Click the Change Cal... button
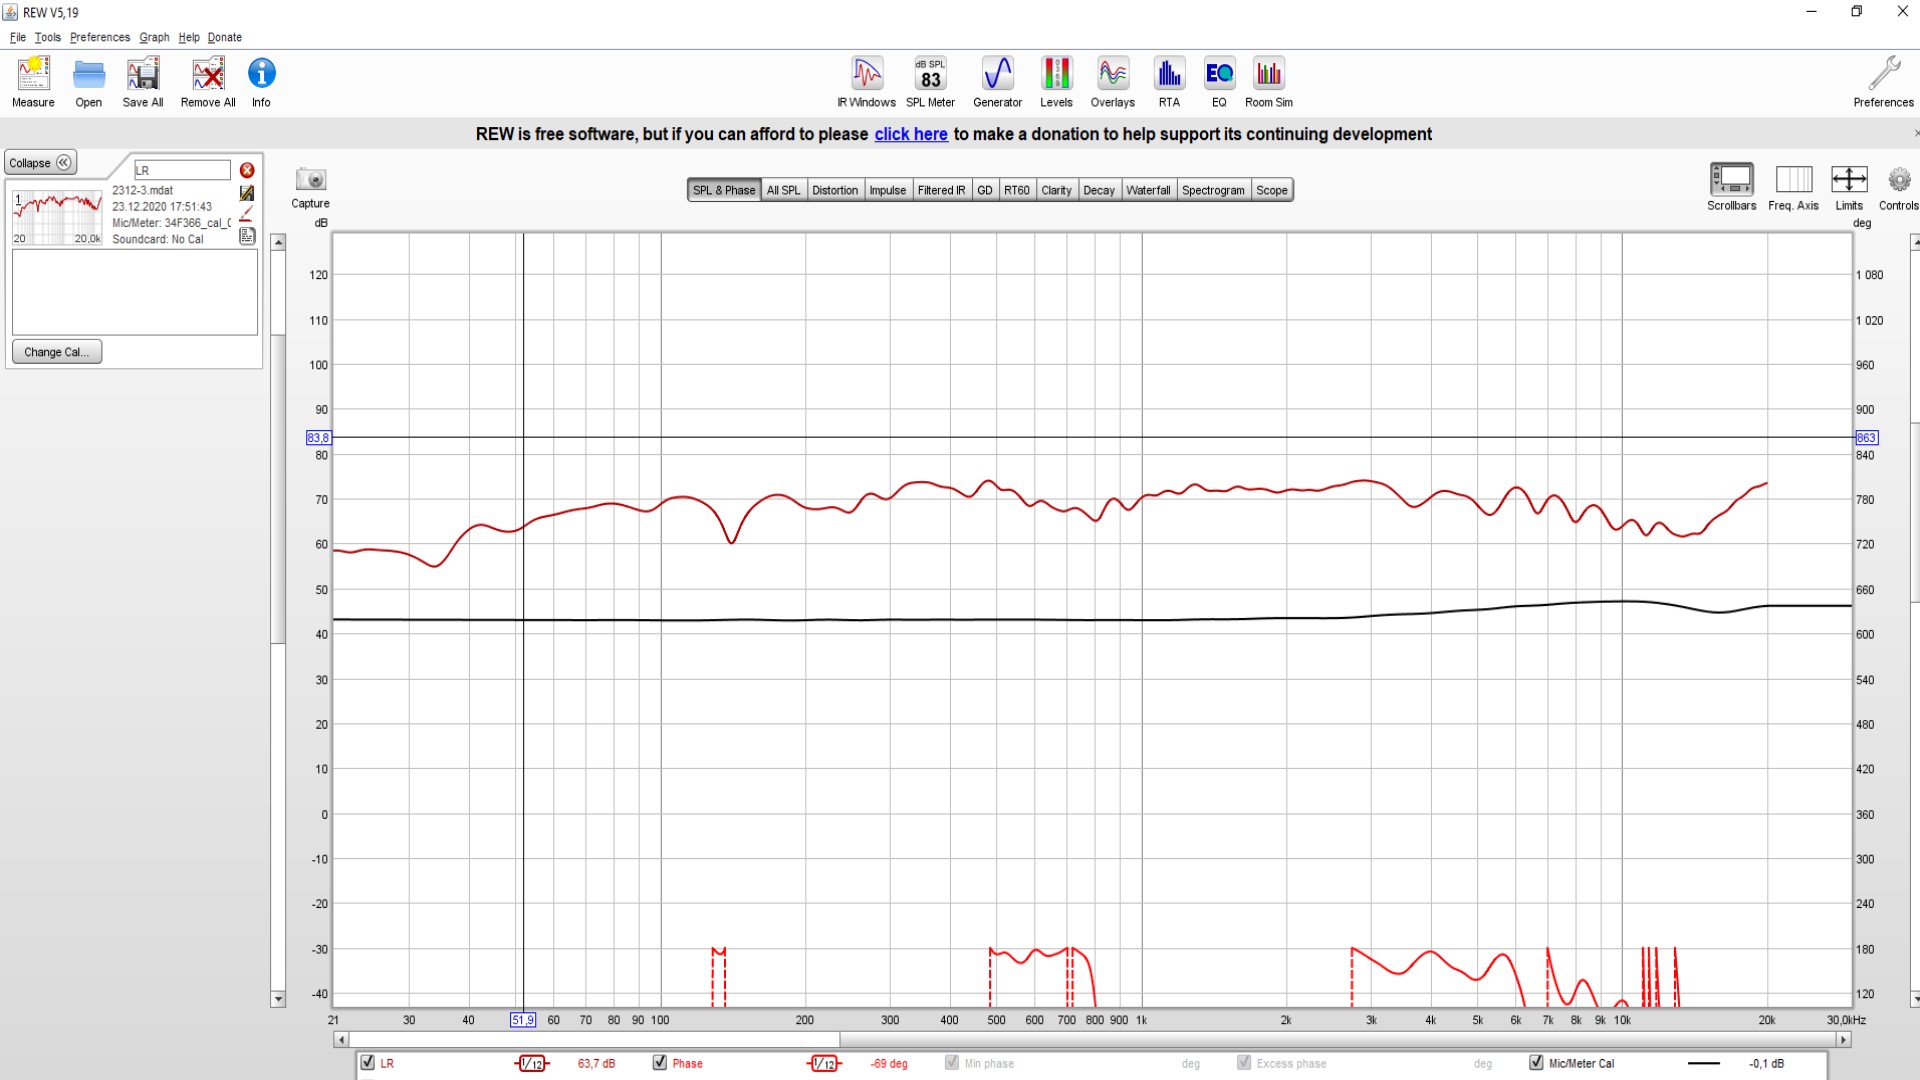The width and height of the screenshot is (1920, 1080). pos(56,352)
